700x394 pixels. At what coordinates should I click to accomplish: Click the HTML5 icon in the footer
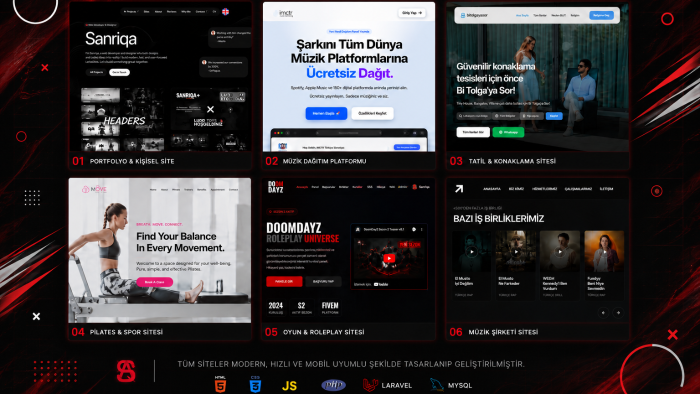click(x=221, y=384)
